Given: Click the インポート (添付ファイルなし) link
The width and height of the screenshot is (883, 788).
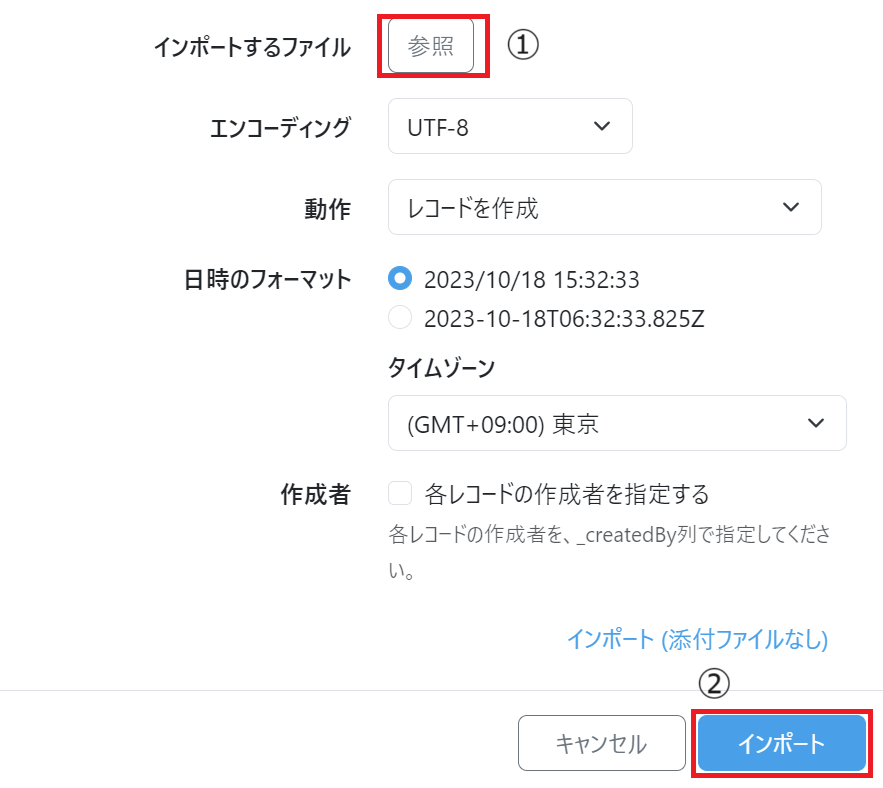Looking at the screenshot, I should coord(697,639).
